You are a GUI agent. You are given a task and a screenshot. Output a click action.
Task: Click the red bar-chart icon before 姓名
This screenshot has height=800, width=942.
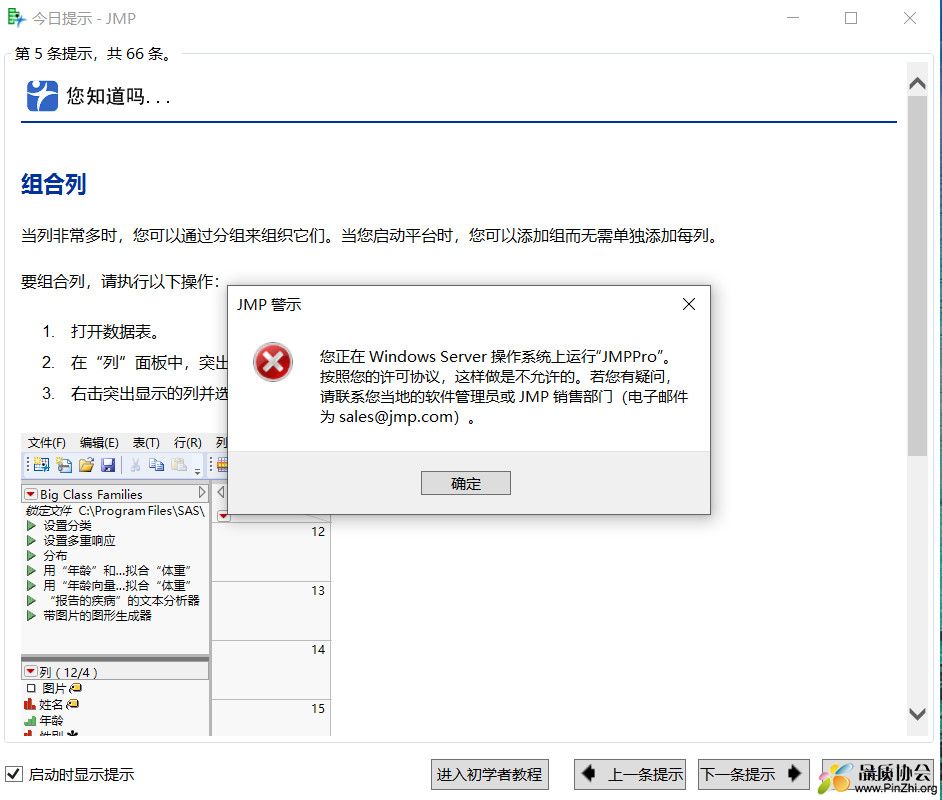[x=30, y=704]
